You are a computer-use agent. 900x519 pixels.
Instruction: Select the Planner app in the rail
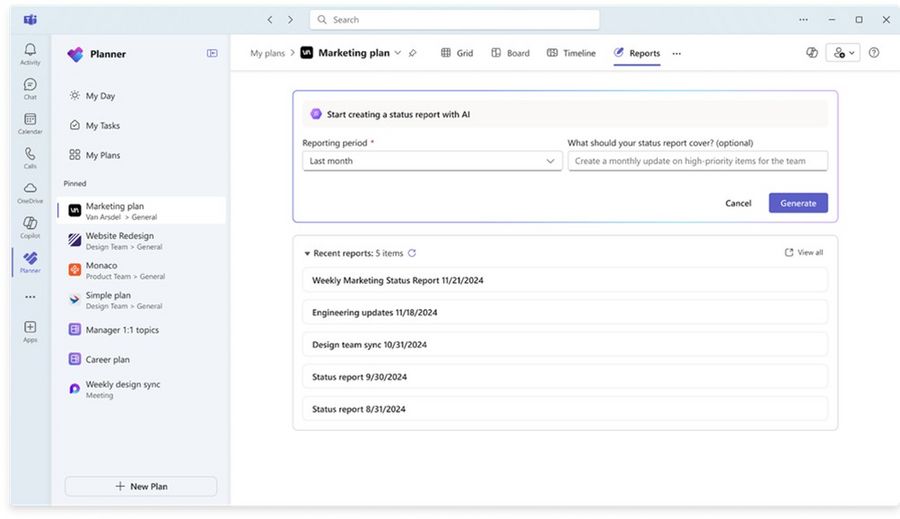point(30,262)
